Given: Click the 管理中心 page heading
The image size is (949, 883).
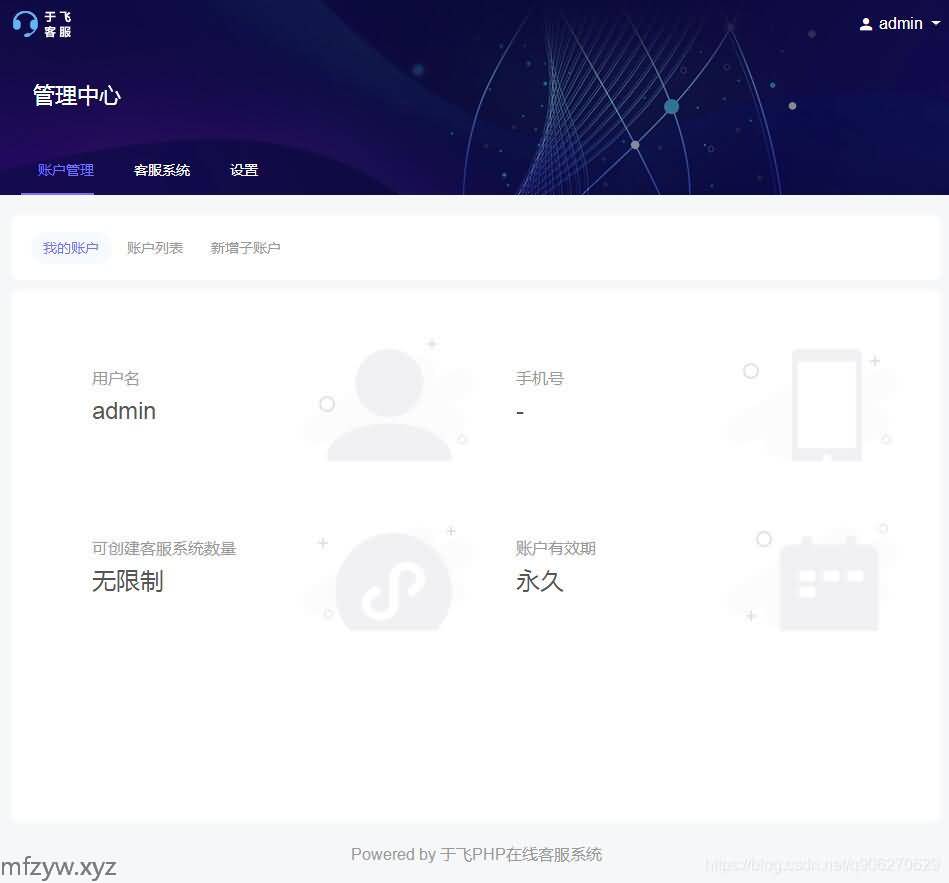Looking at the screenshot, I should [x=77, y=96].
